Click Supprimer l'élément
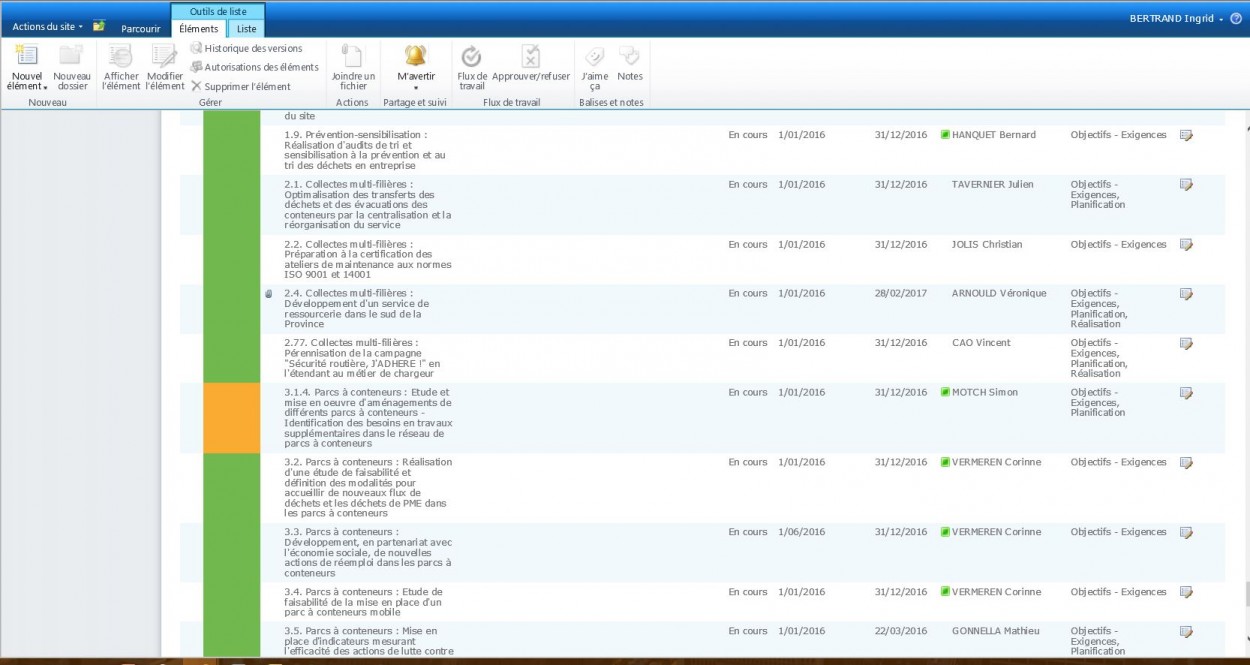Viewport: 1250px width, 665px height. click(240, 86)
